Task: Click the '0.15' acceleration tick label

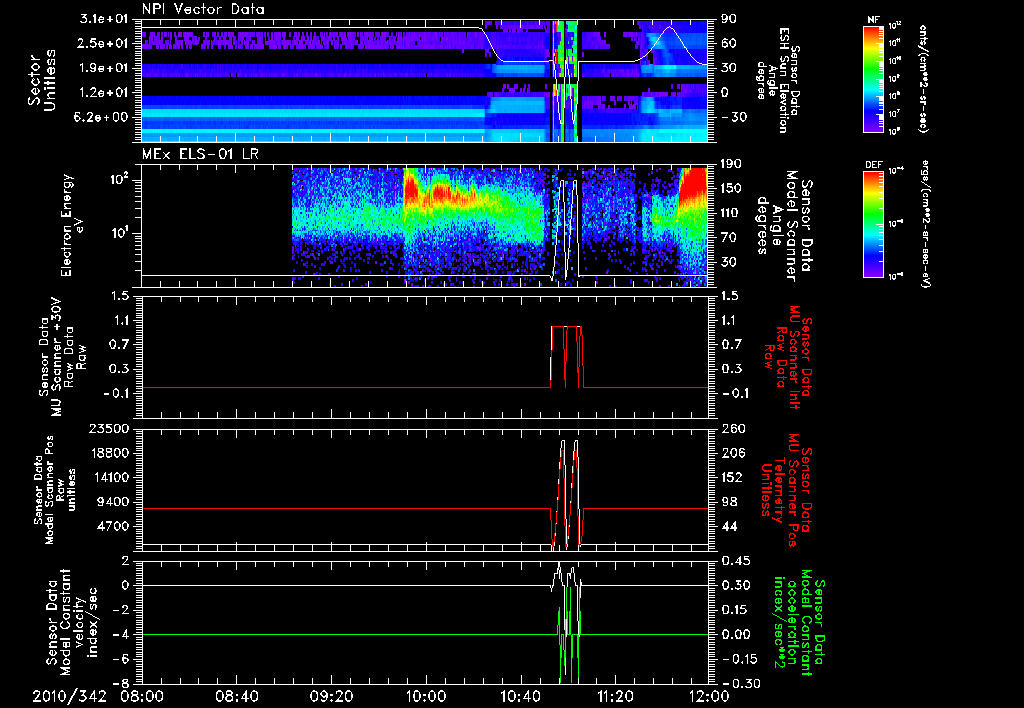Action: click(x=735, y=610)
